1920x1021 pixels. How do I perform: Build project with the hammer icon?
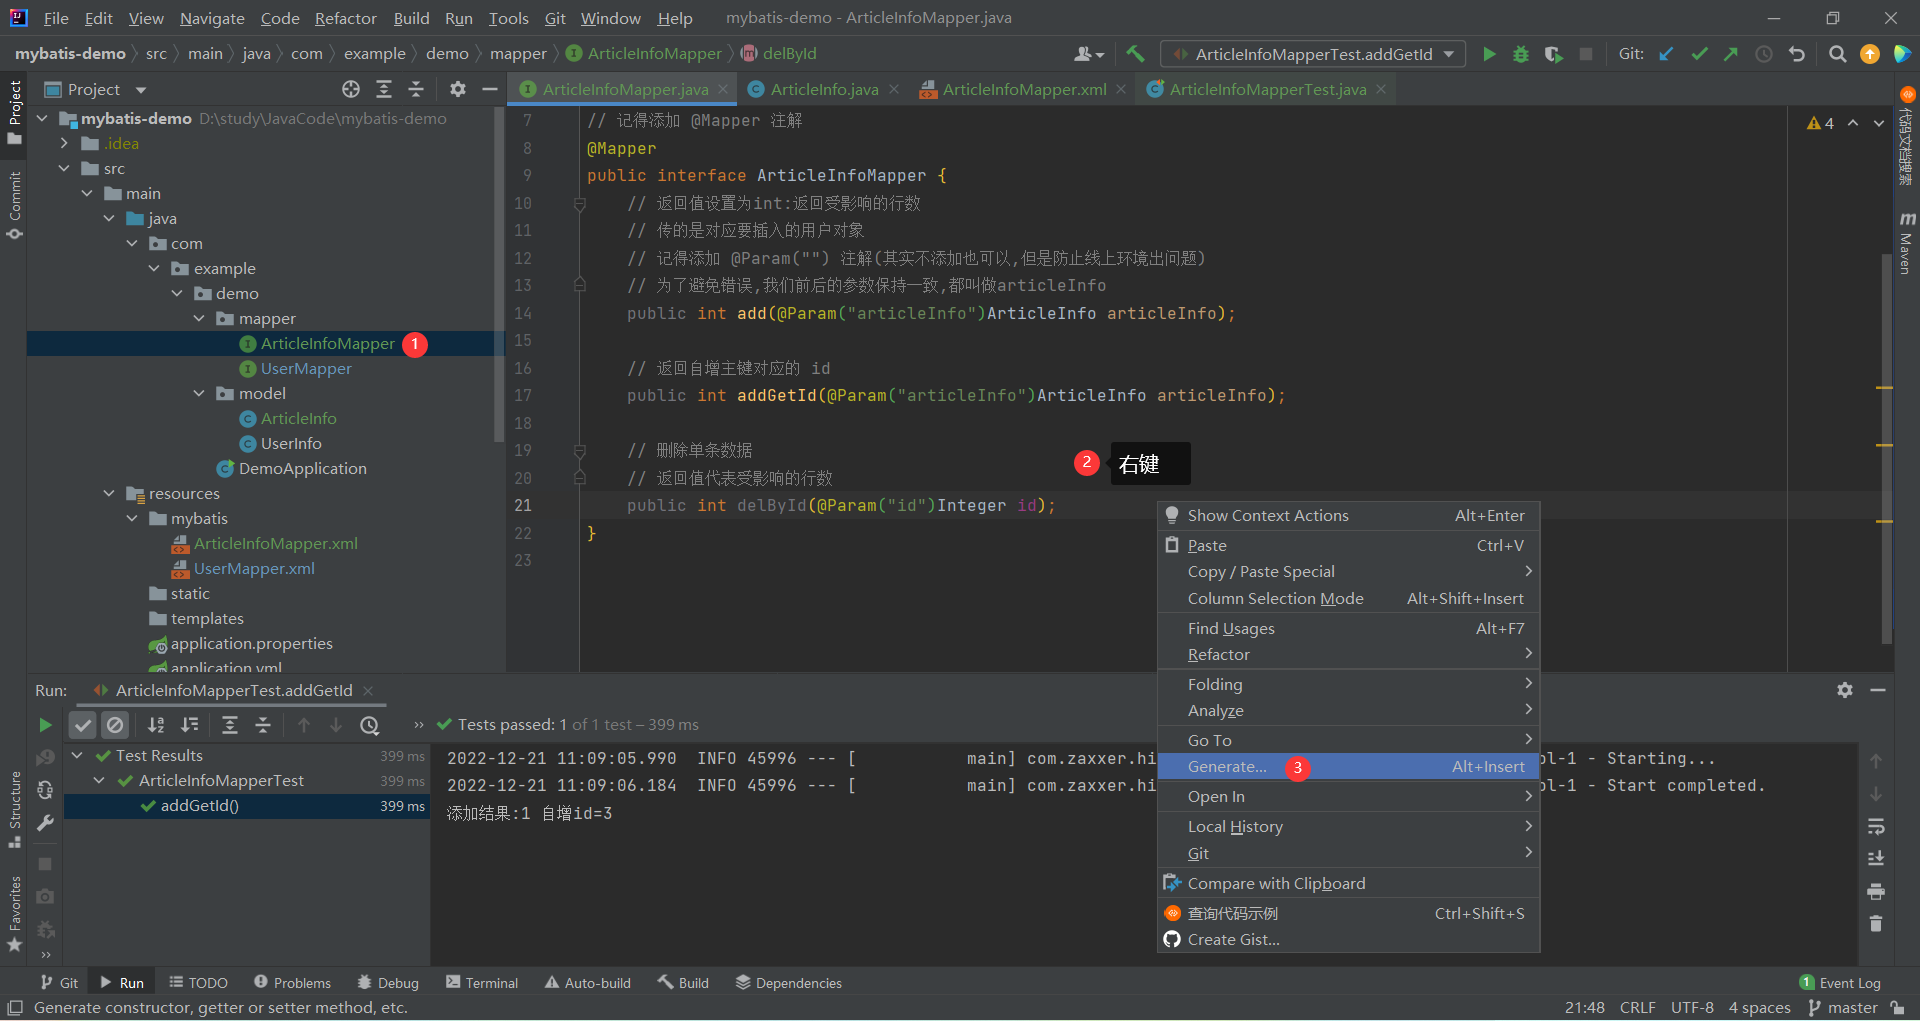[x=1135, y=54]
